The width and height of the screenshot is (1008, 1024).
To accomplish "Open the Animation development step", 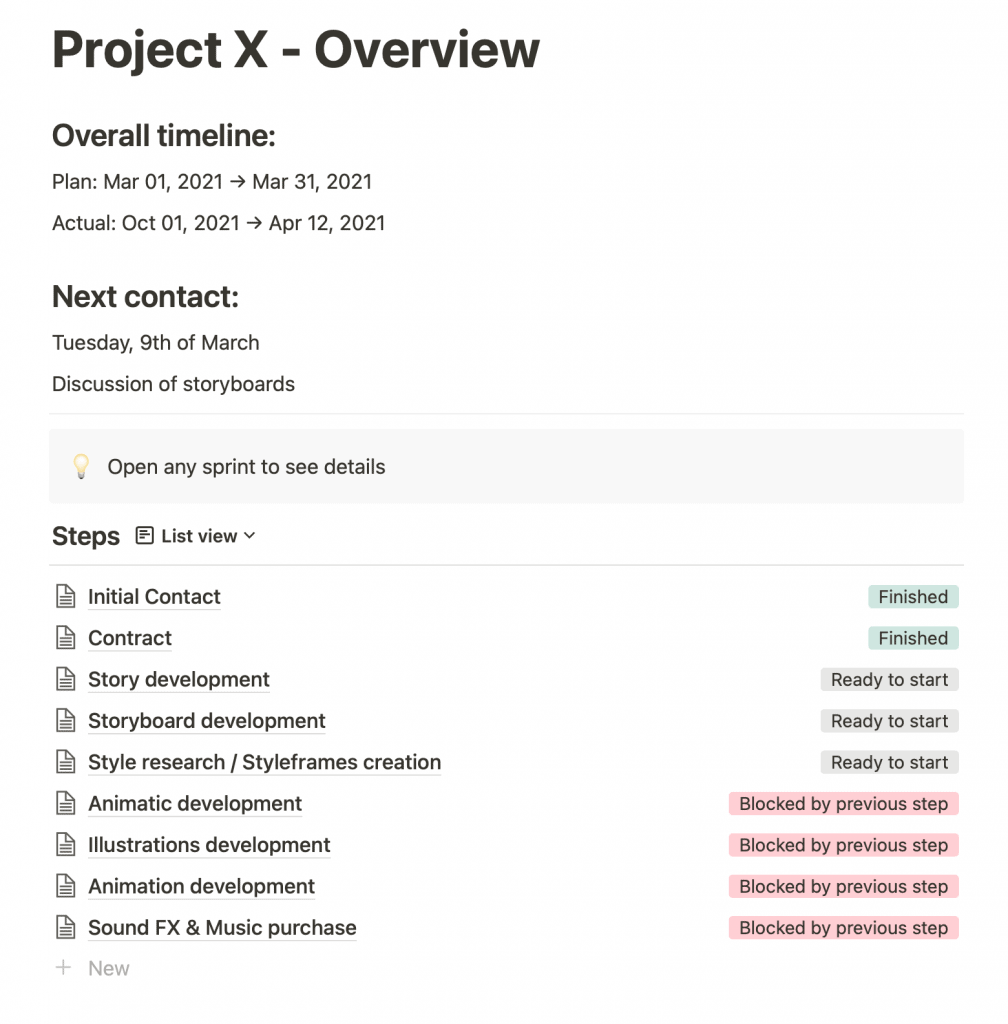I will (x=201, y=886).
